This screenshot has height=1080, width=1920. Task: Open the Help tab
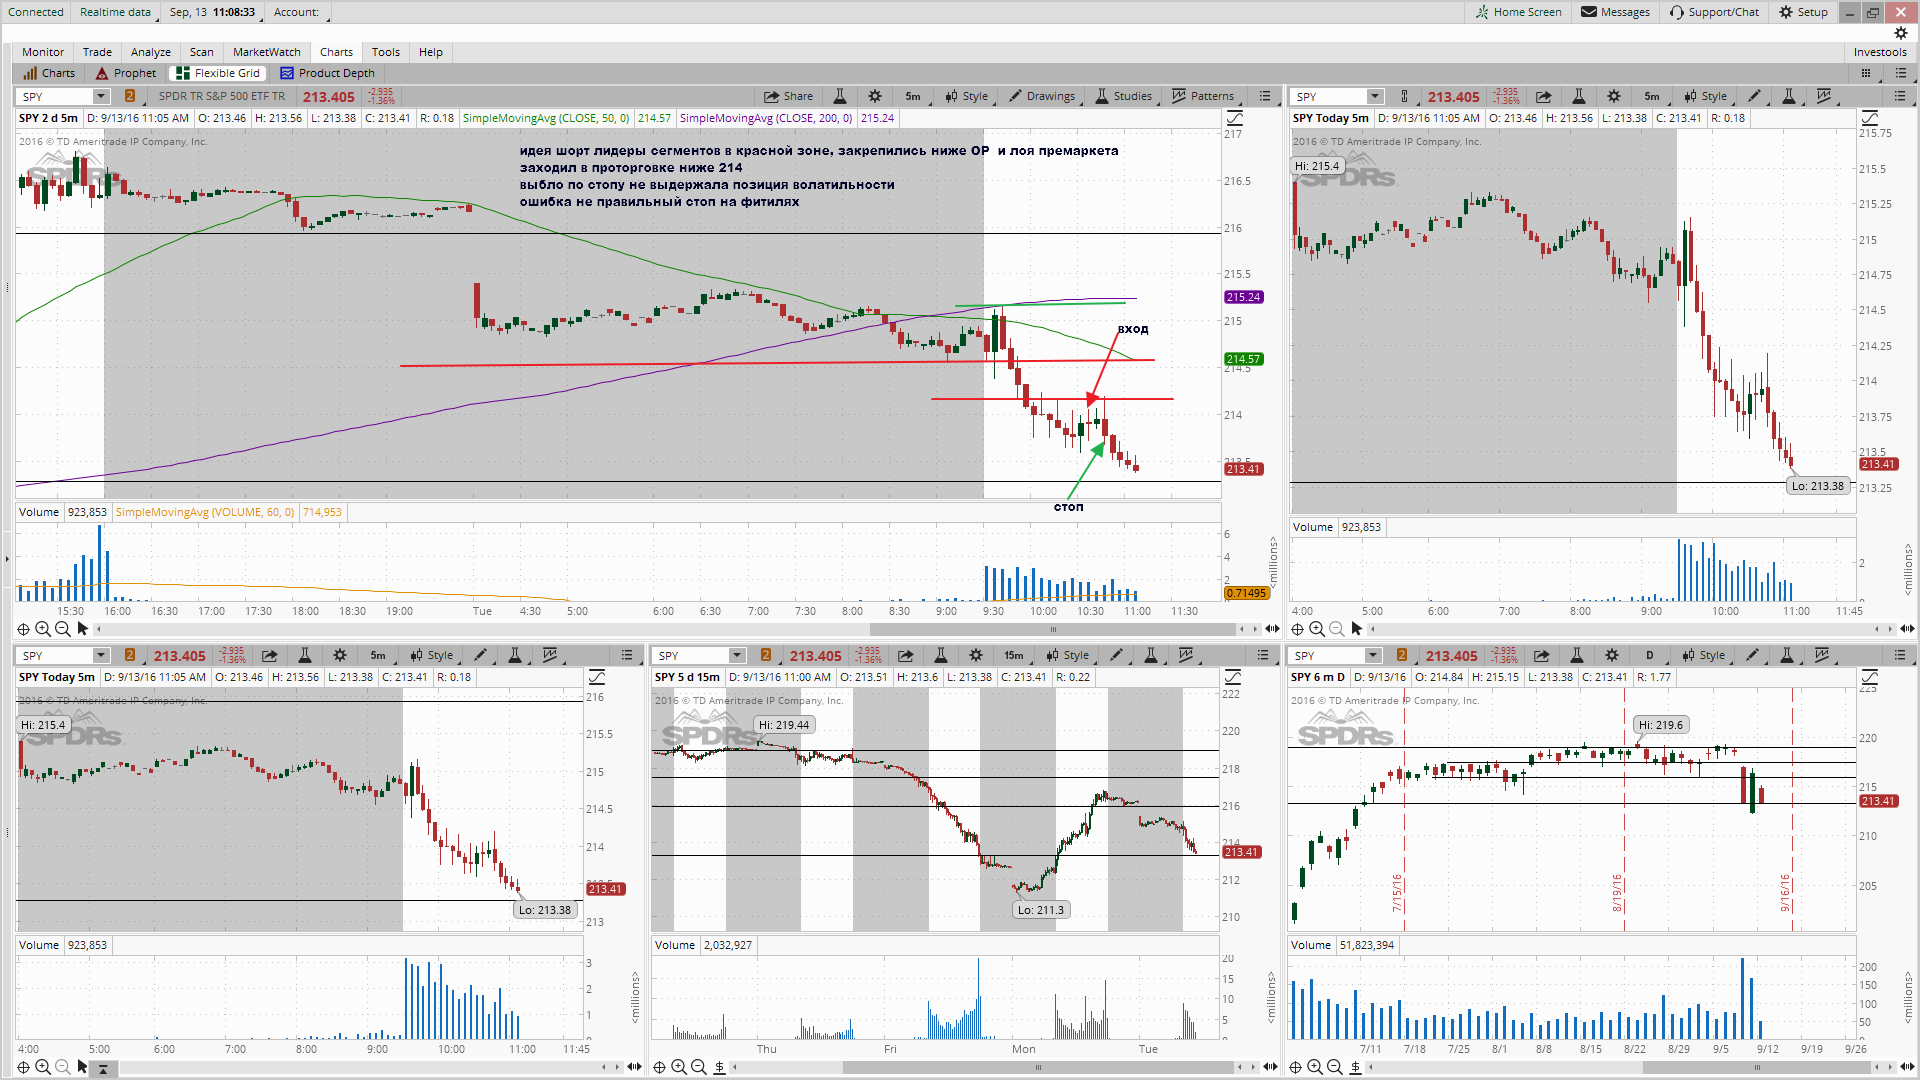click(431, 52)
